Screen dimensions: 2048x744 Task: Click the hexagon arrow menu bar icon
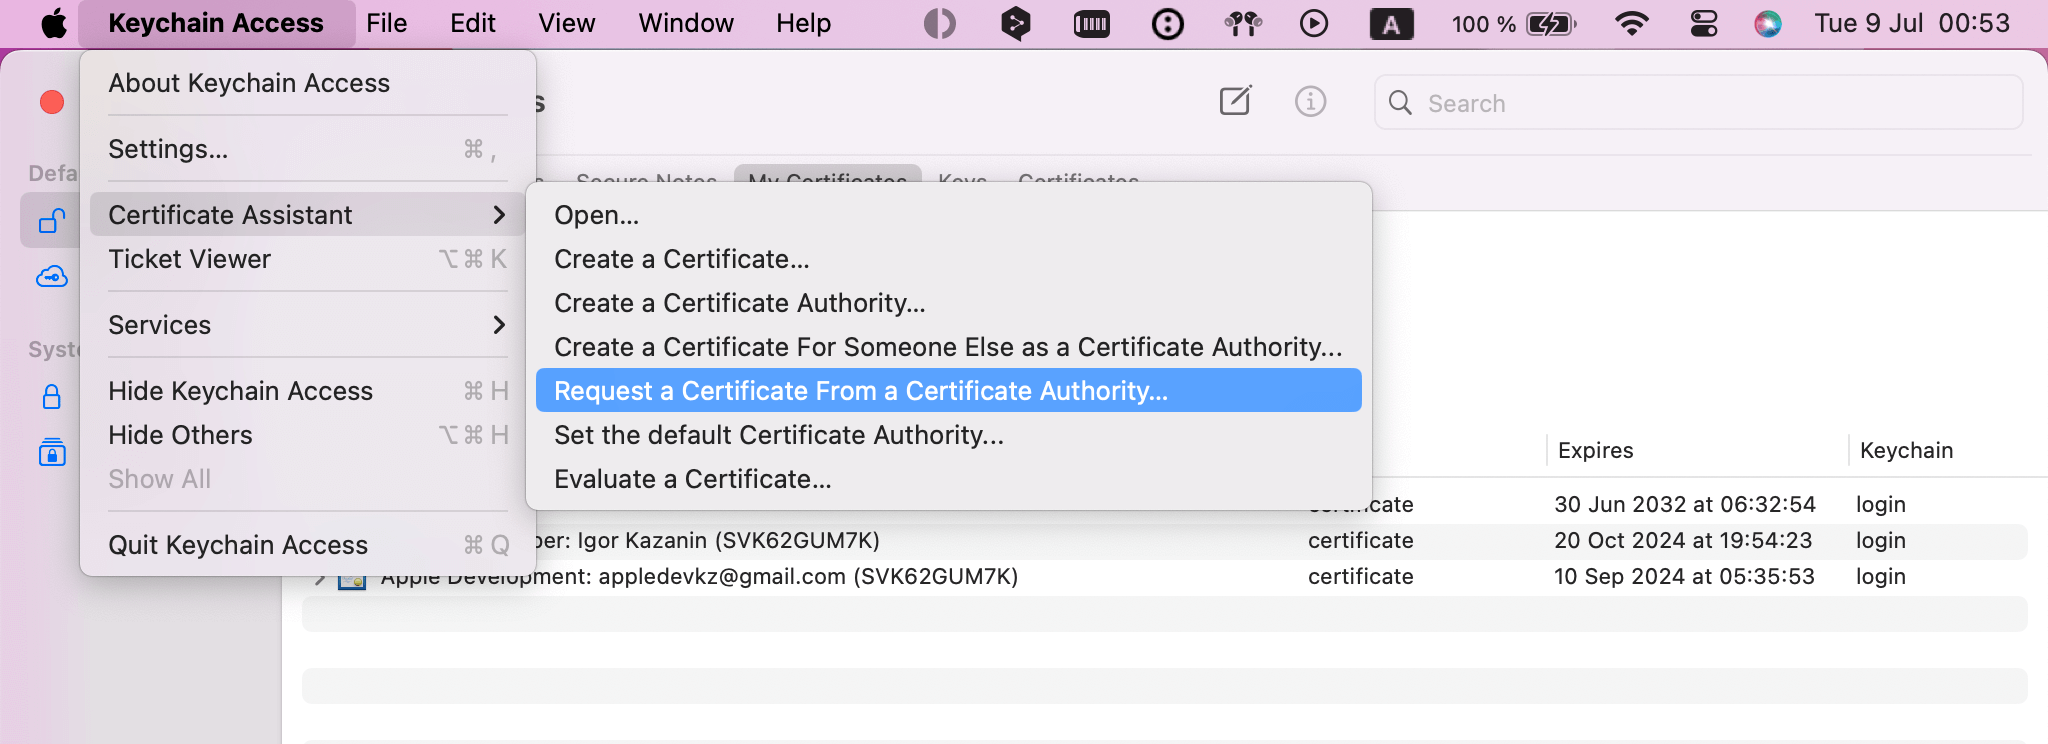[x=1015, y=23]
